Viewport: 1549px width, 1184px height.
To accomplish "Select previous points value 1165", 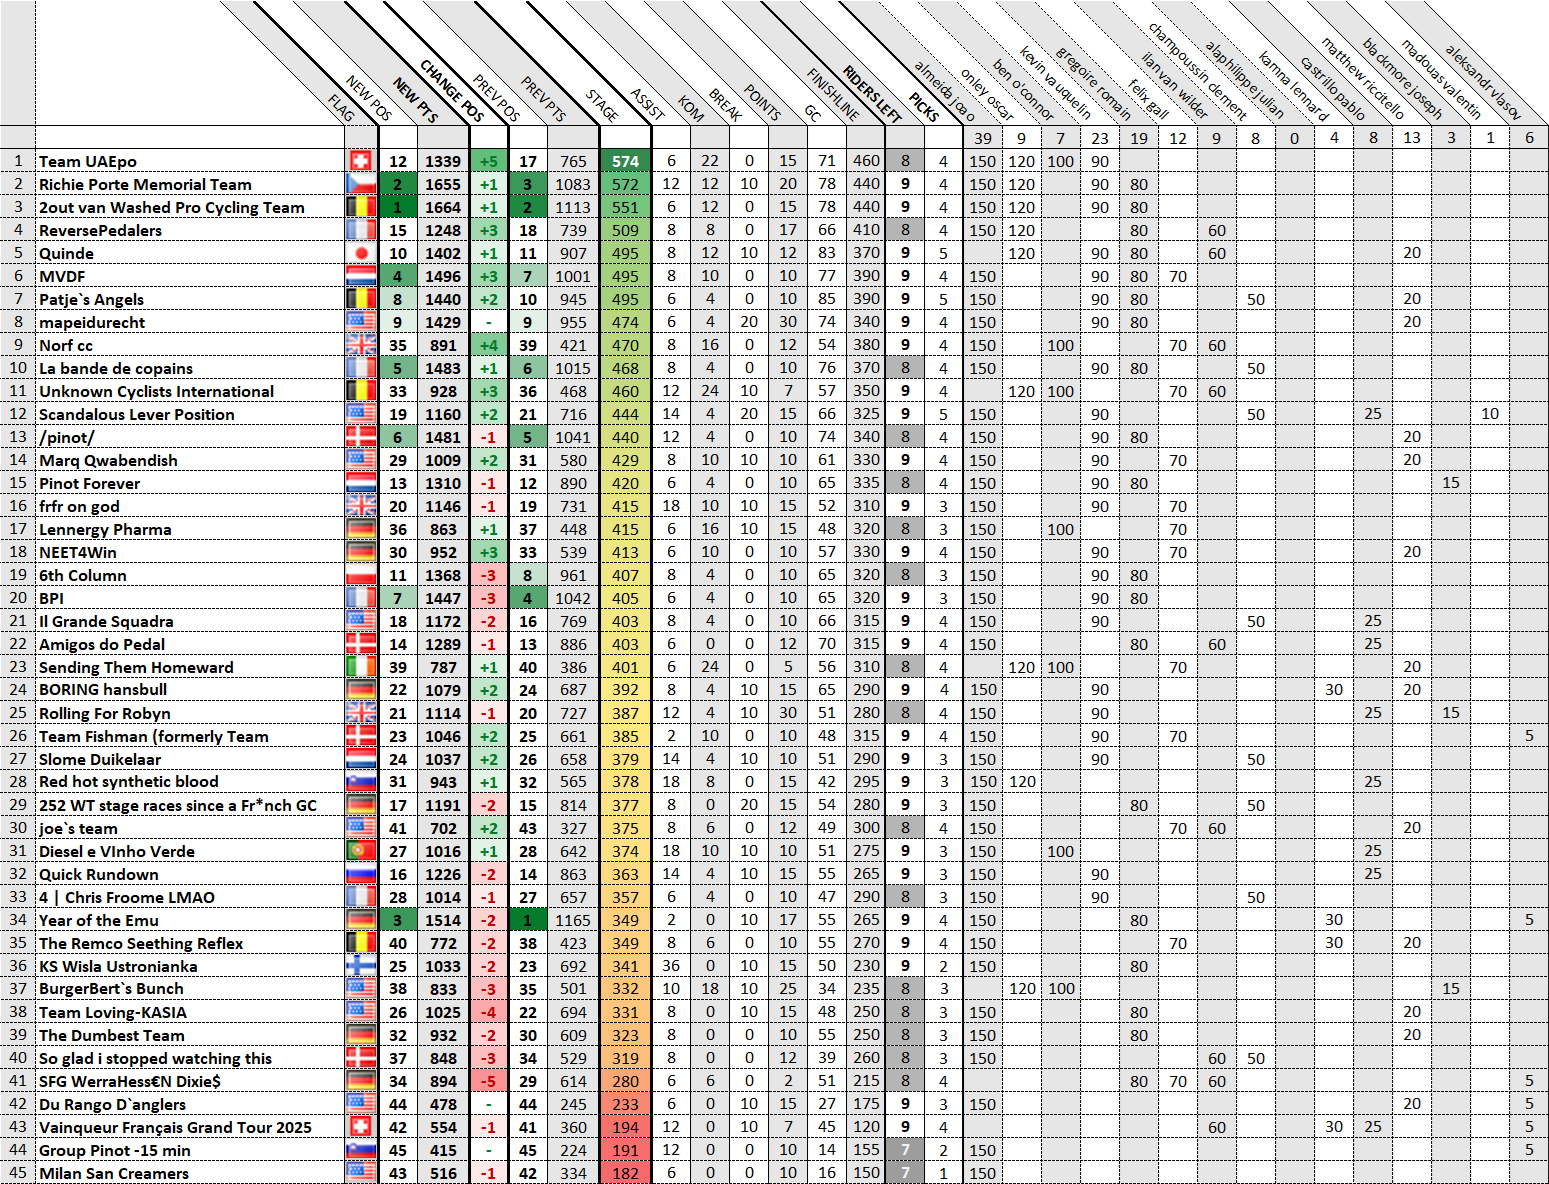I will coord(573,920).
